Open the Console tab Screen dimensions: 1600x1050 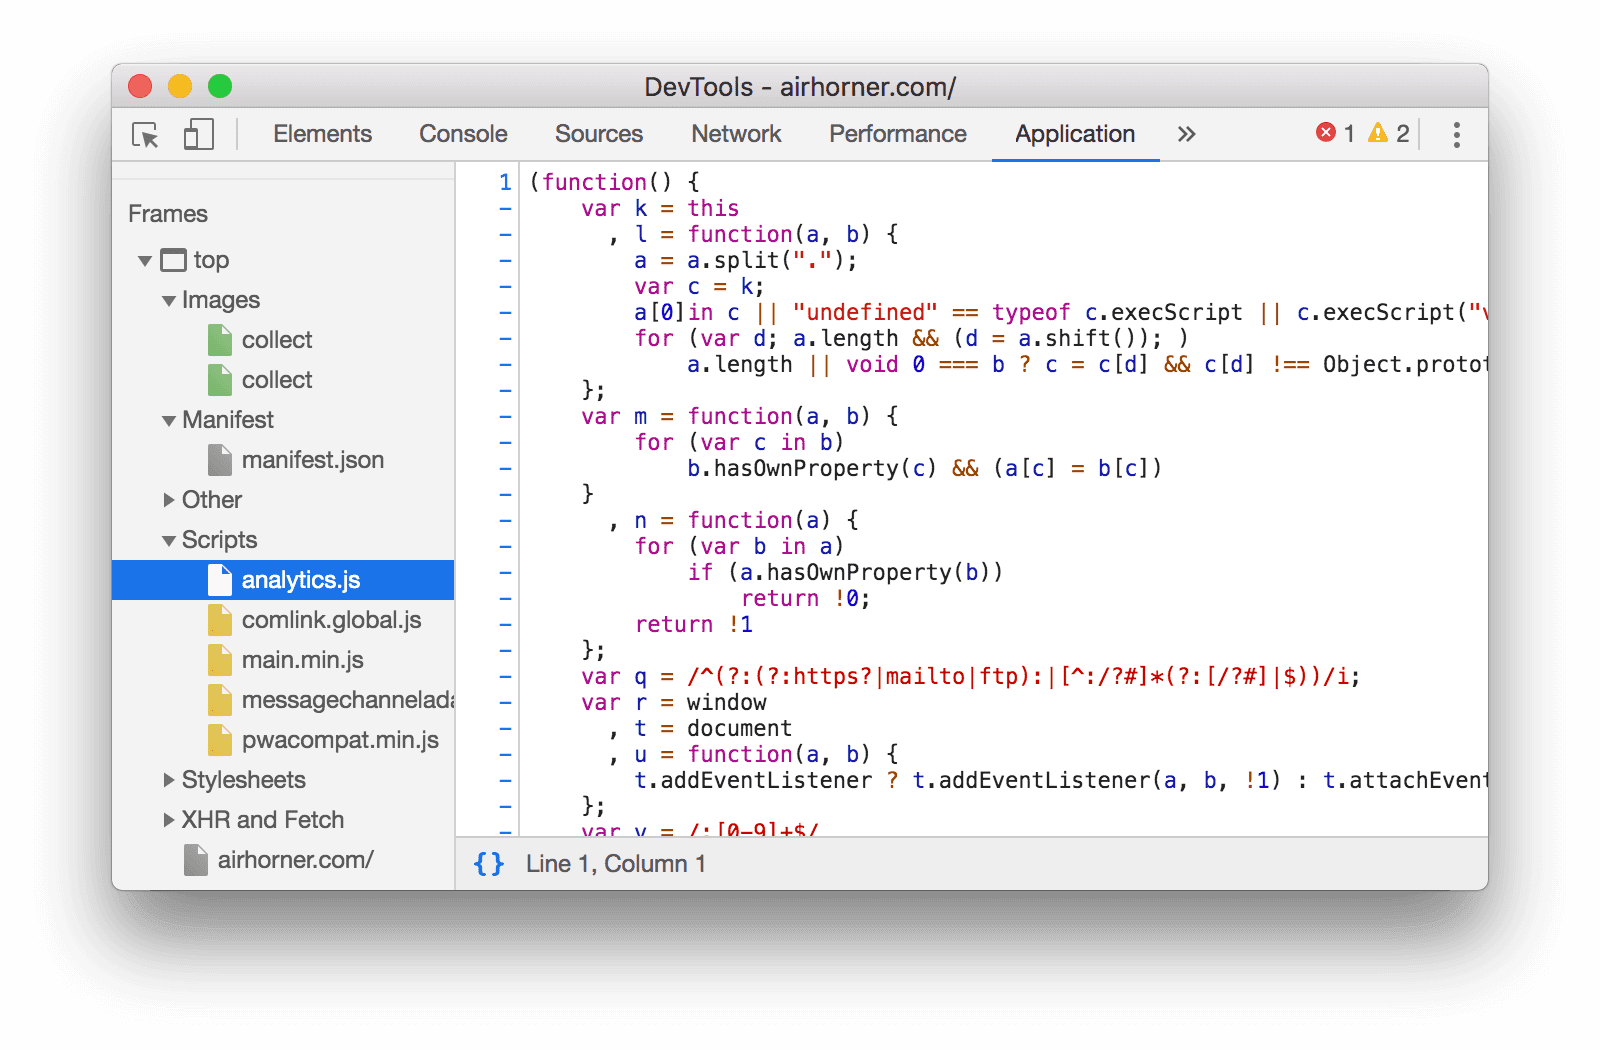462,134
